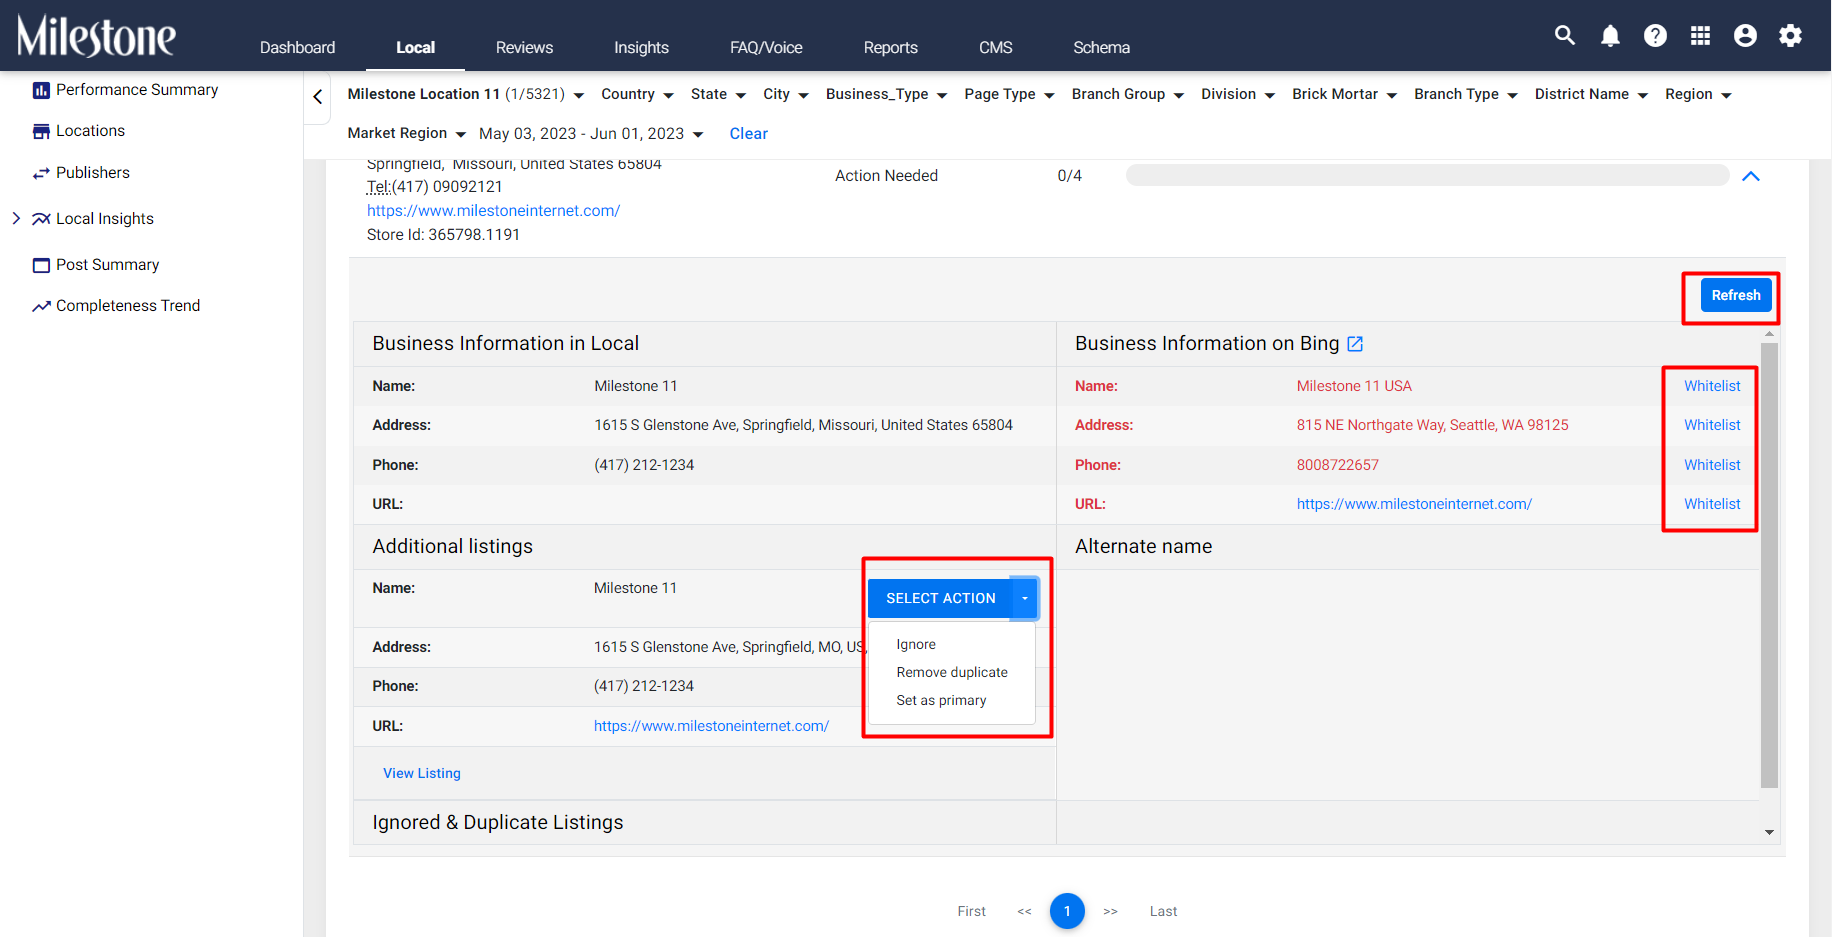Open the user account icon

pyautogui.click(x=1745, y=36)
